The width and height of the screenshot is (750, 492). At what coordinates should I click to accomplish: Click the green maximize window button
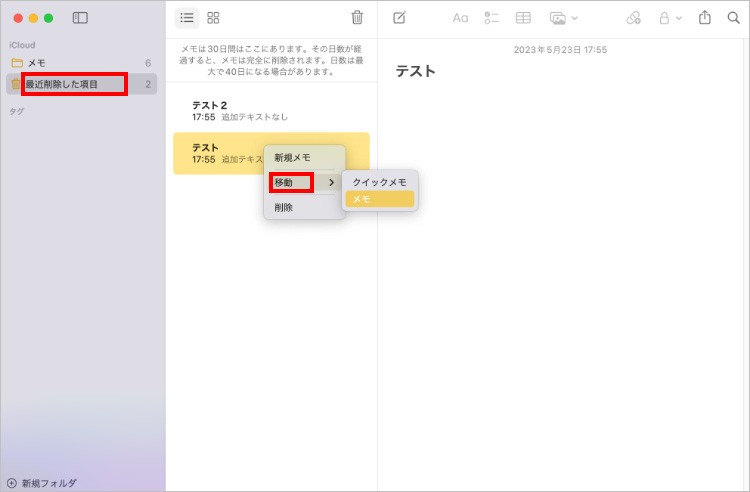(48, 18)
